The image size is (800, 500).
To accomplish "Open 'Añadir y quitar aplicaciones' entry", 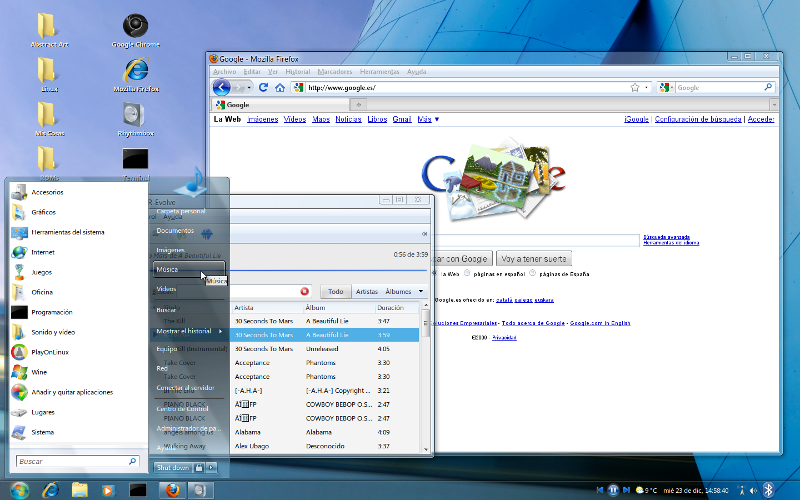I will coord(79,392).
